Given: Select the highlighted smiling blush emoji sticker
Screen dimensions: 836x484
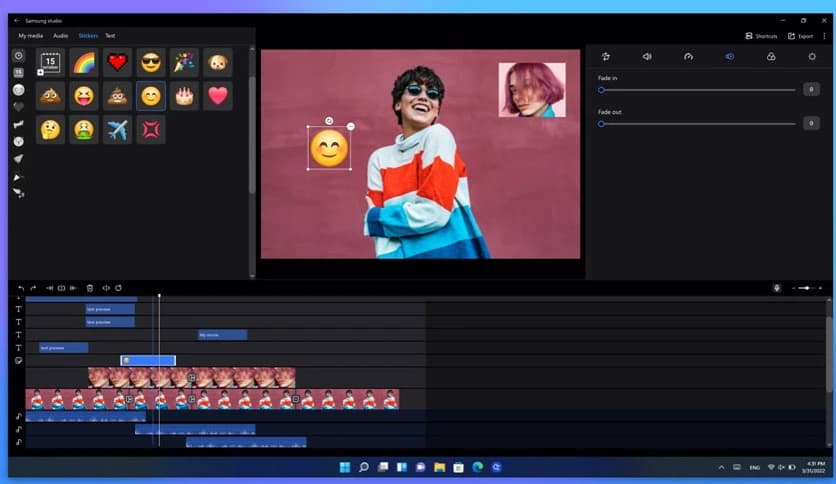Looking at the screenshot, I should [151, 96].
